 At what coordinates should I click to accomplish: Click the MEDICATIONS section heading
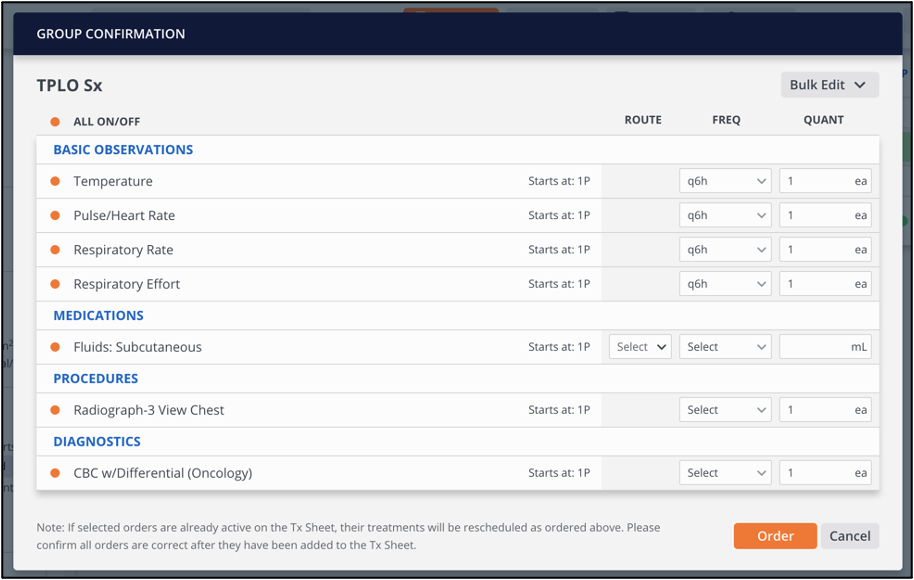(x=99, y=316)
